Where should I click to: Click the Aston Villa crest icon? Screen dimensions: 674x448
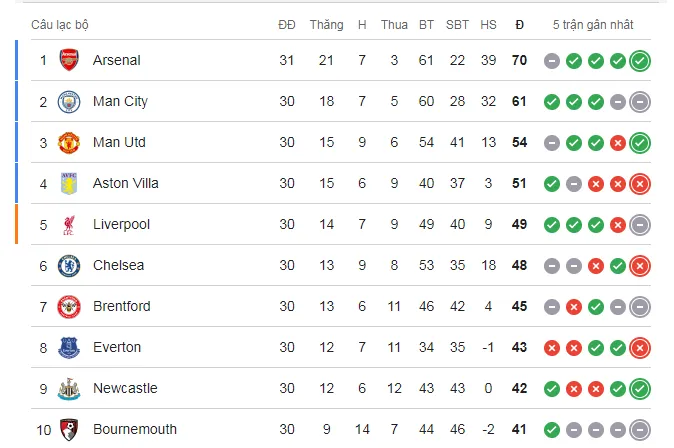click(x=69, y=183)
